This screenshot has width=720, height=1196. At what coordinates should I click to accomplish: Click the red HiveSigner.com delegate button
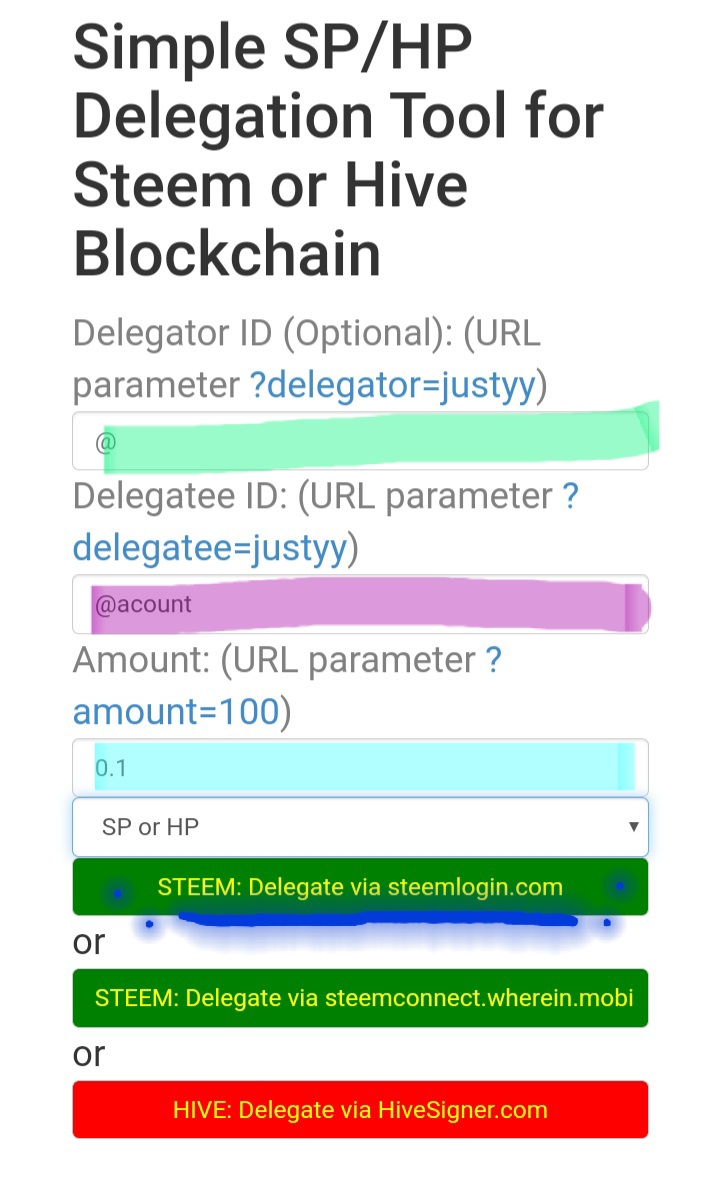[x=360, y=1109]
